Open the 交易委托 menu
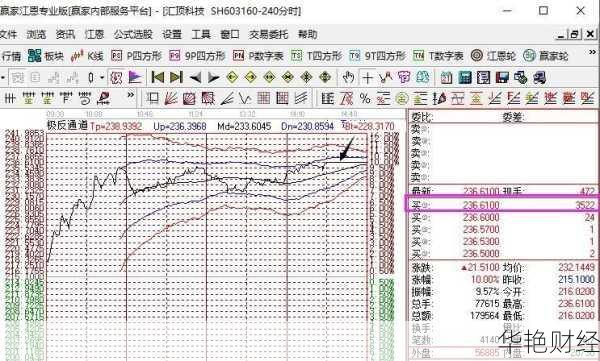This screenshot has height=361, width=600. (x=269, y=34)
